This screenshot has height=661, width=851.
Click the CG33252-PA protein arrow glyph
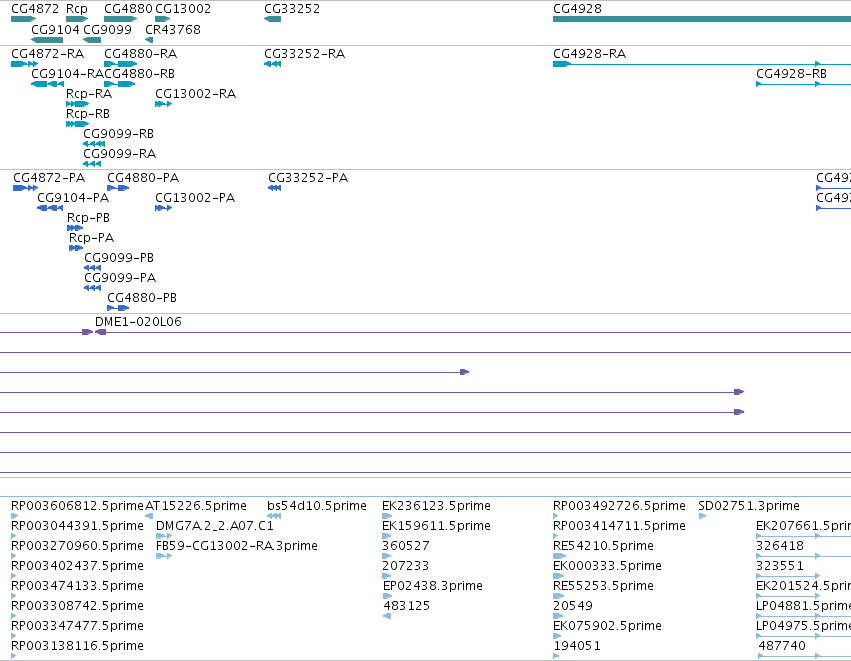click(275, 188)
